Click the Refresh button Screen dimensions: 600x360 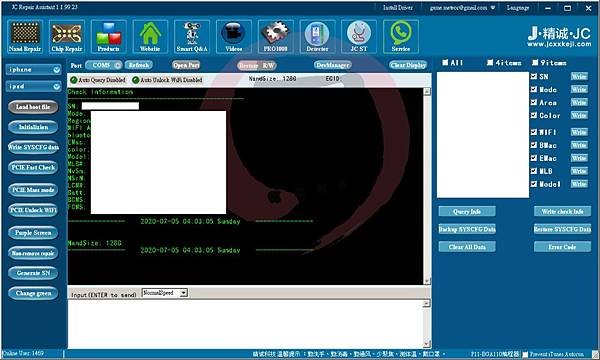point(139,65)
